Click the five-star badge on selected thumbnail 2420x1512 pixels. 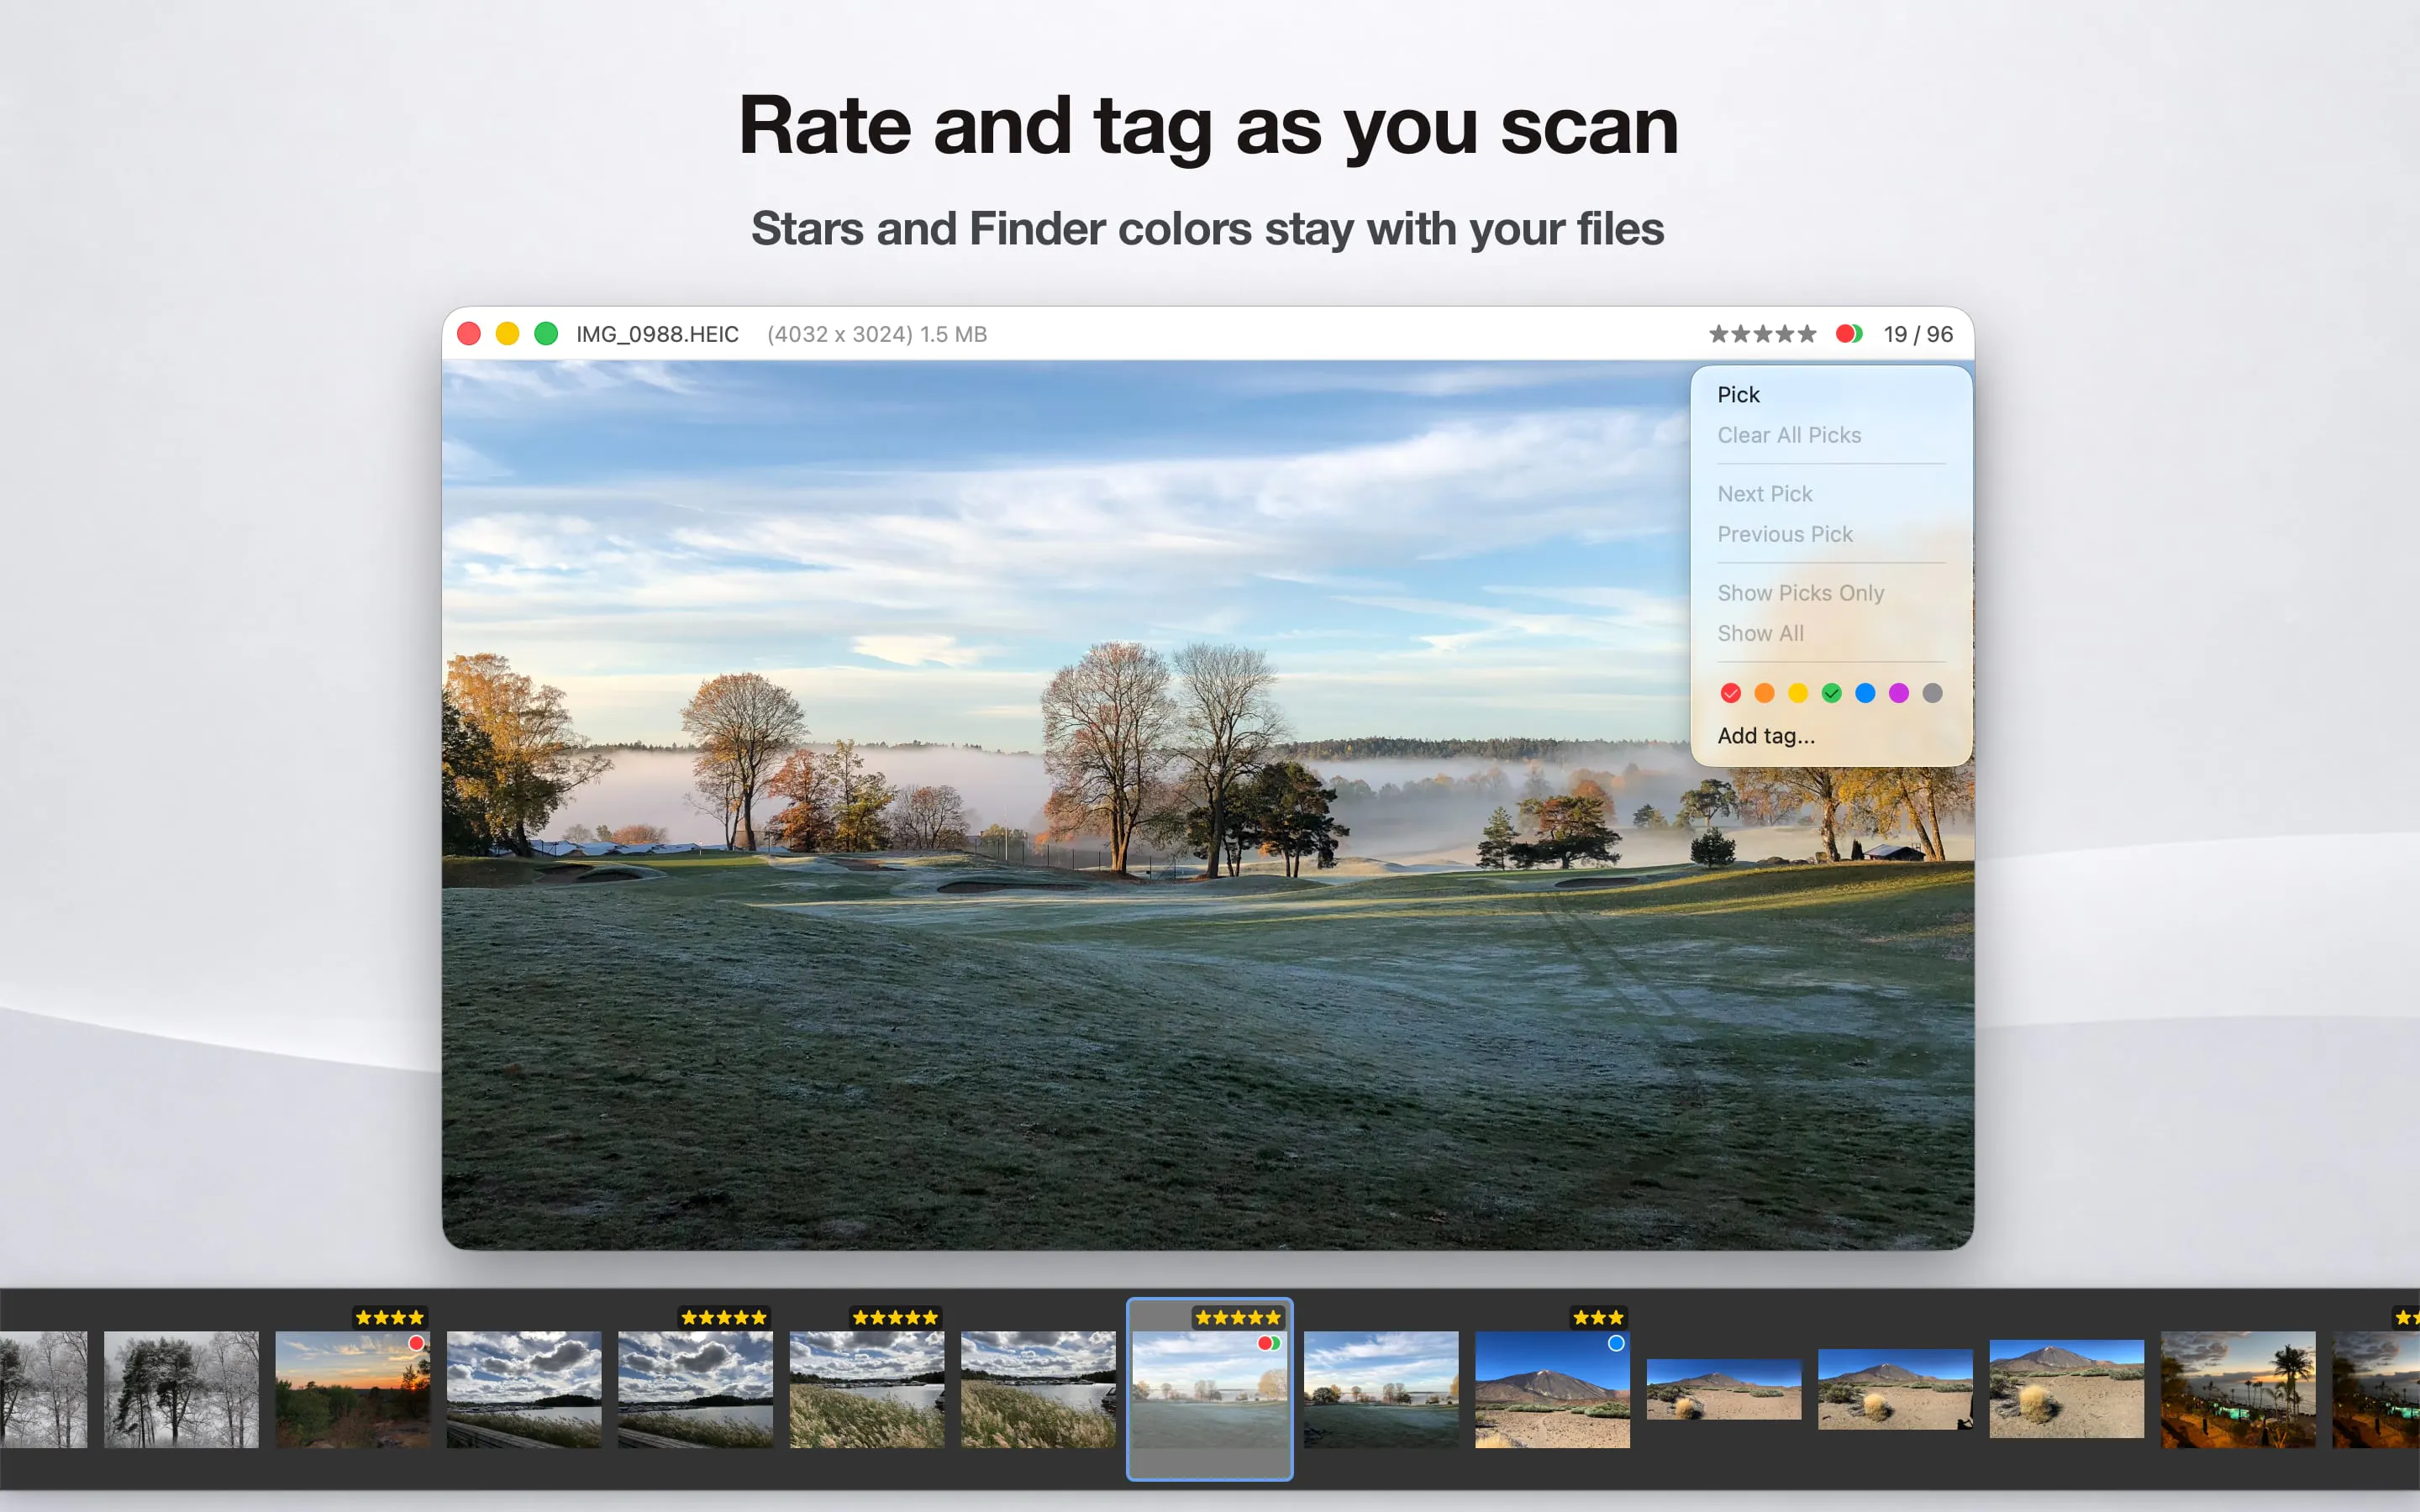point(1237,1318)
